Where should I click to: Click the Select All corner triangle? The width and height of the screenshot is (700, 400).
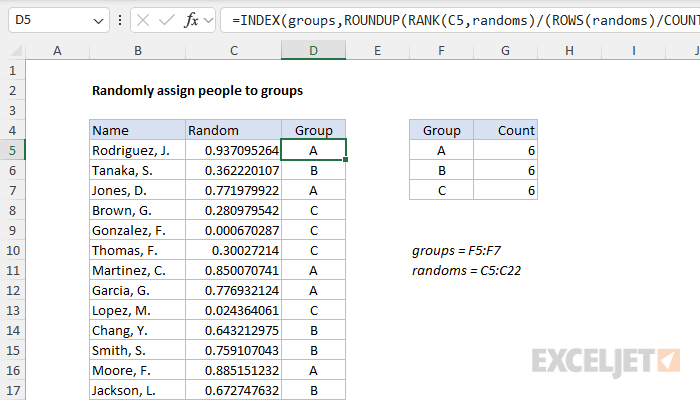[17, 51]
